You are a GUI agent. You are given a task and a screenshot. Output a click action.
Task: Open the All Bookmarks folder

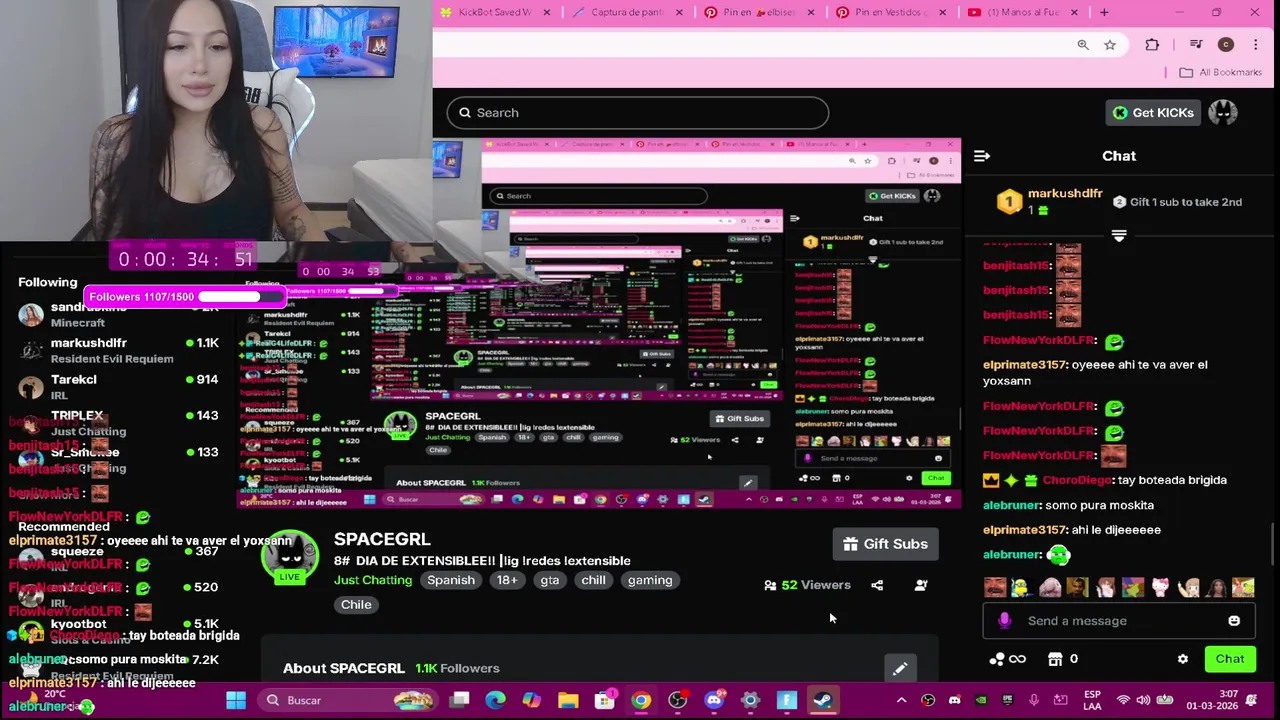pos(1220,72)
